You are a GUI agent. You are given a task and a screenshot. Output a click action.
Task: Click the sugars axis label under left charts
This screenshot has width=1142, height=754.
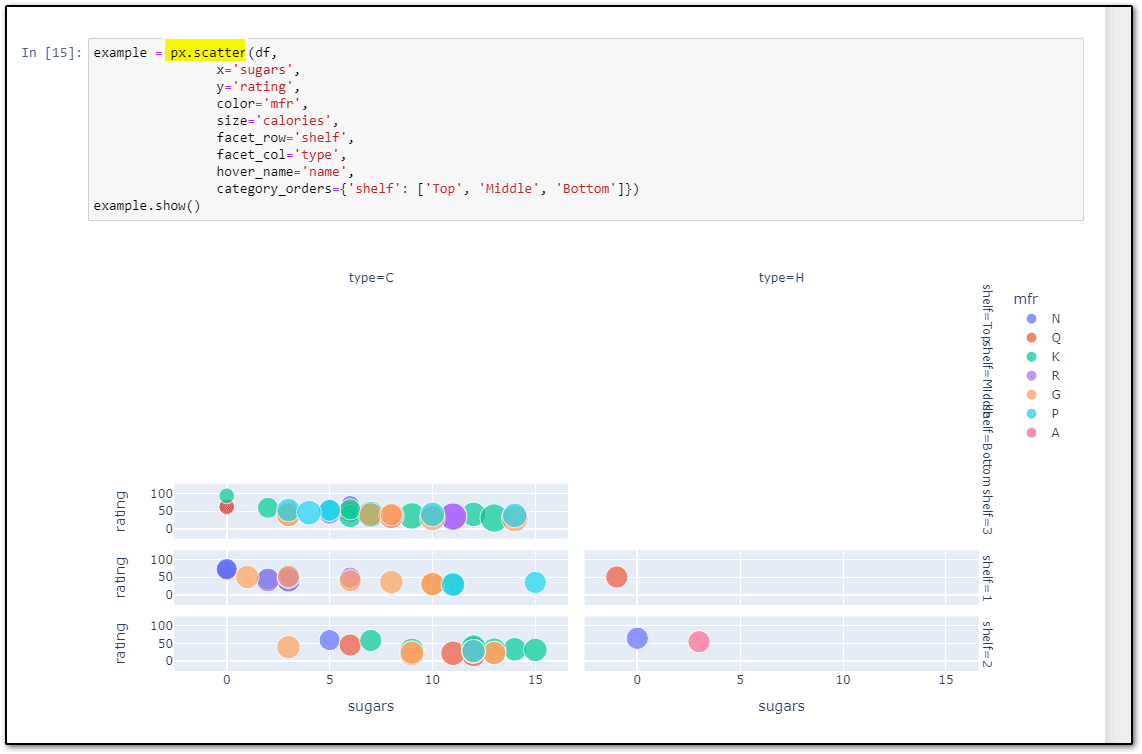[370, 706]
